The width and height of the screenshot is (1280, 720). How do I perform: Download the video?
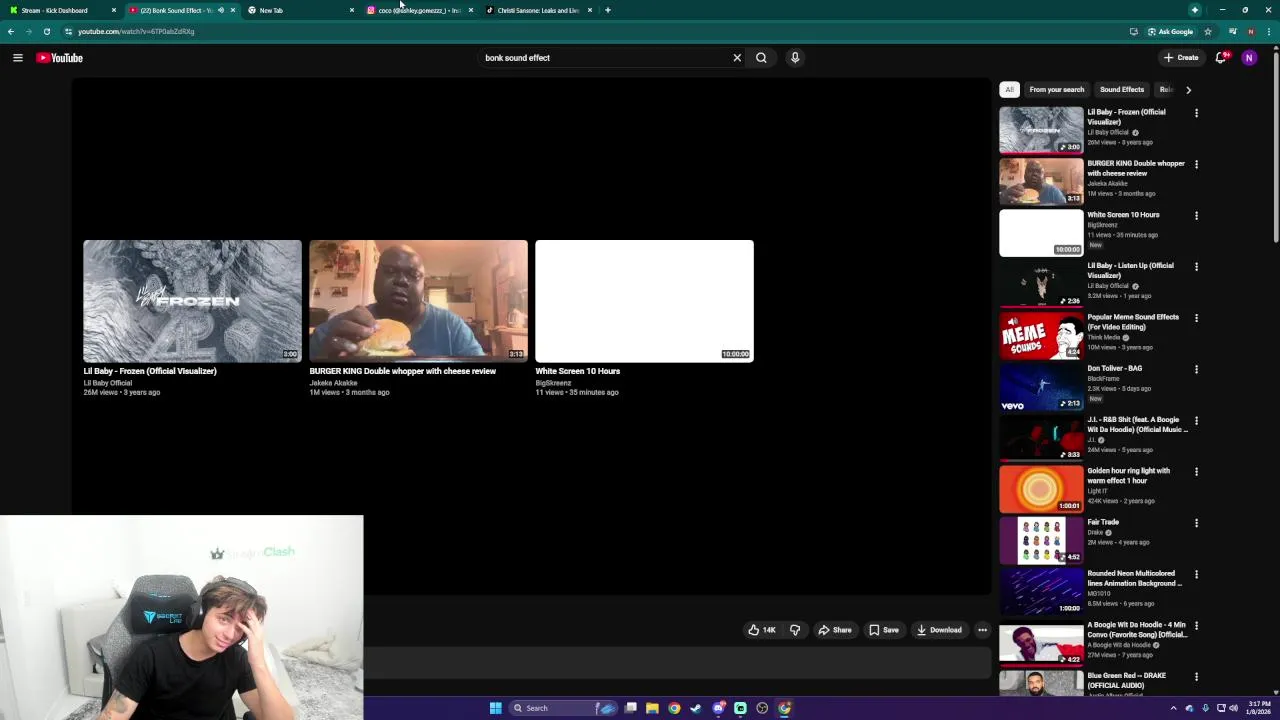(x=938, y=630)
